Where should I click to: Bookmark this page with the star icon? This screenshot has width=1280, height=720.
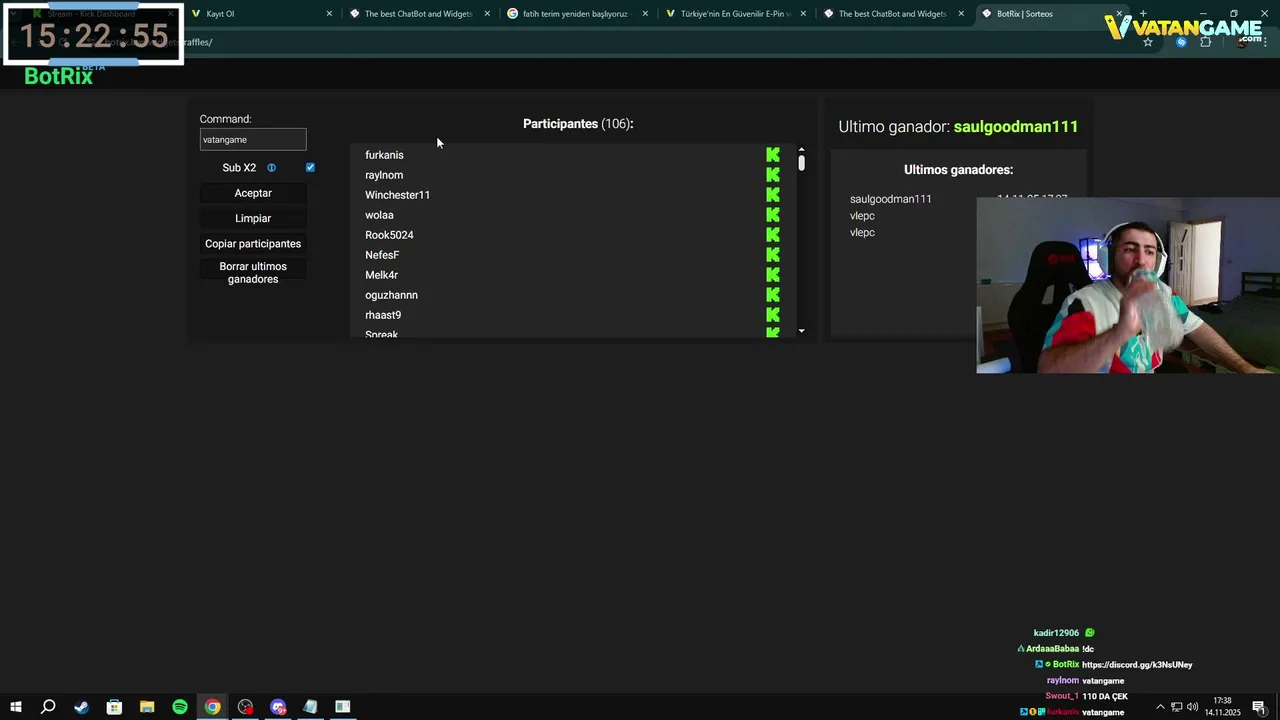(1148, 42)
